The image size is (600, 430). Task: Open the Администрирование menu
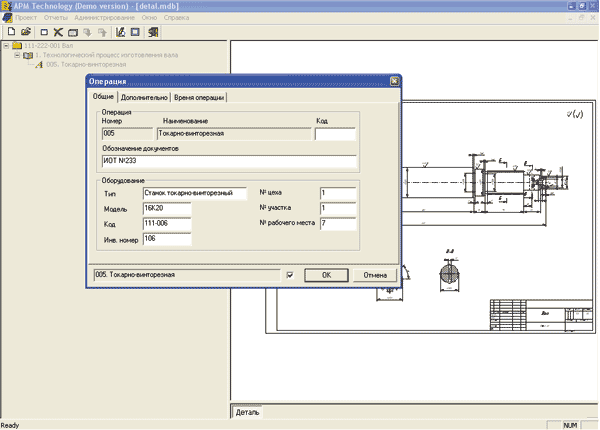tap(103, 19)
